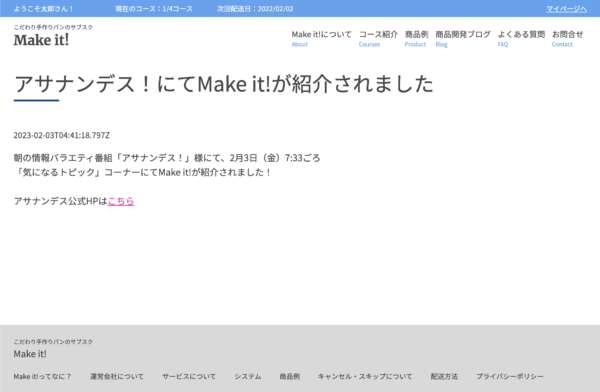Open footer キャンセル・スキップについて link

point(365,376)
